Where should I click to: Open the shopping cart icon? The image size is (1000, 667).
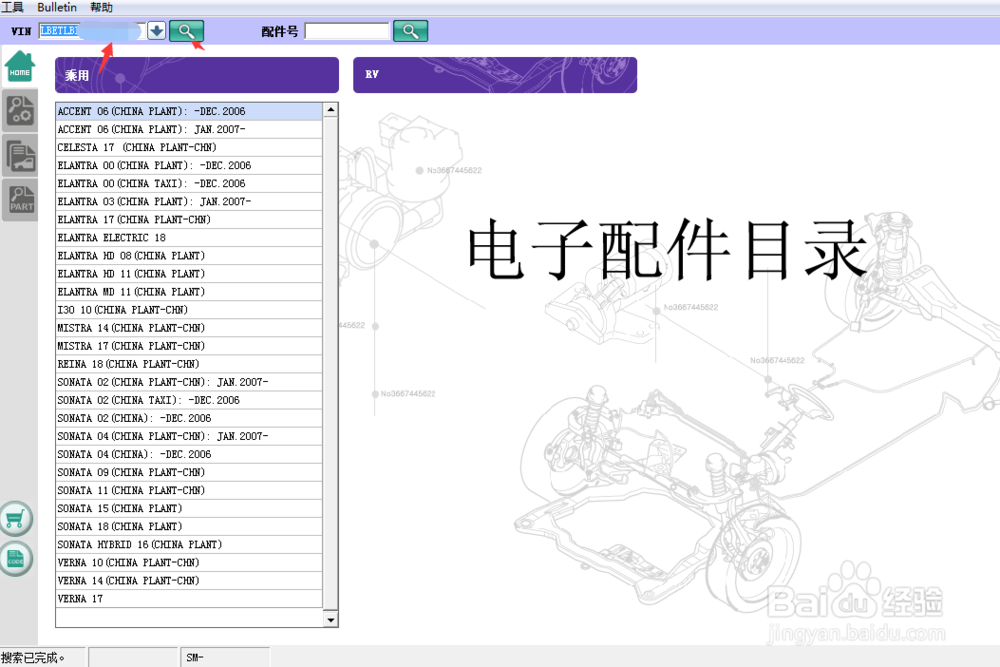tap(16, 518)
